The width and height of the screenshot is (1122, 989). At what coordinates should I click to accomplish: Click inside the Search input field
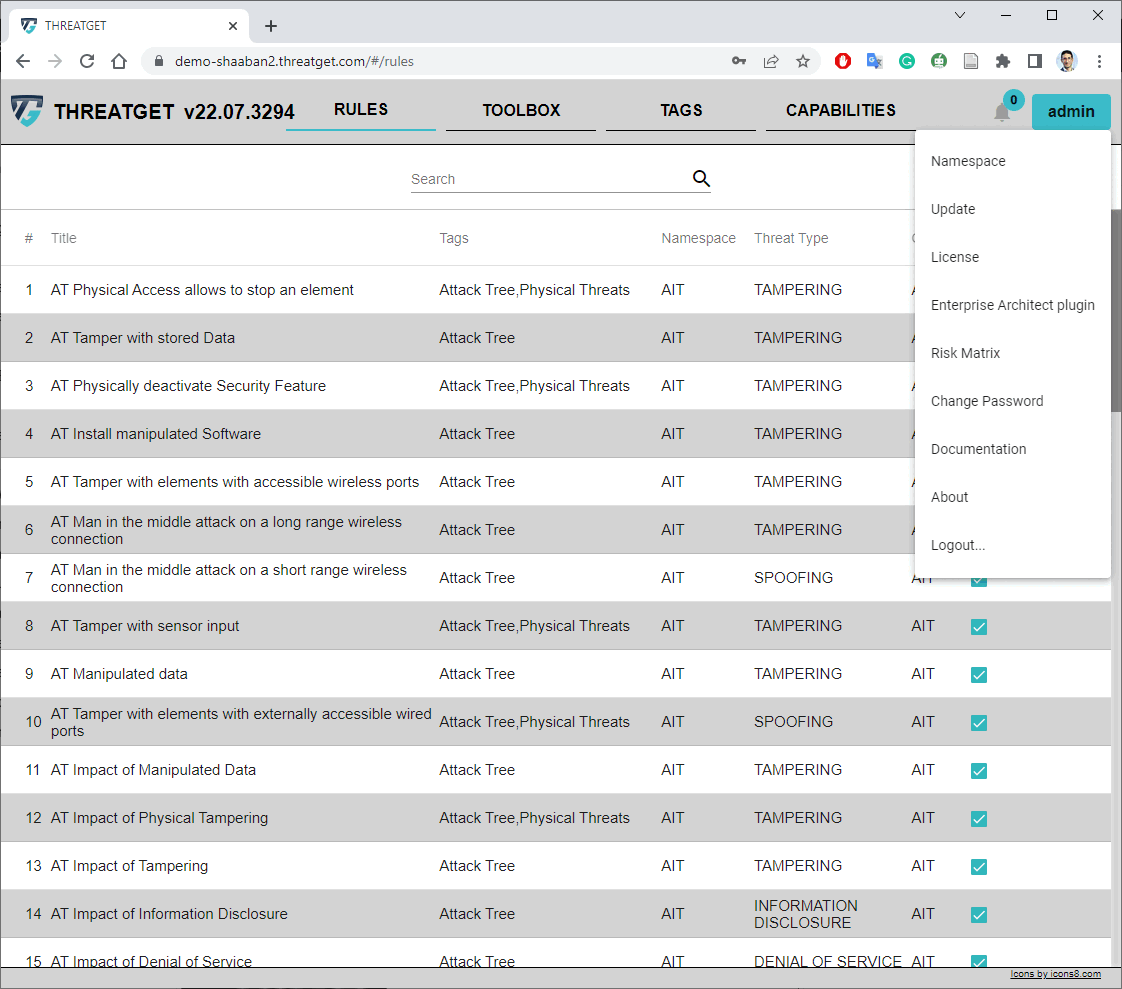tap(540, 179)
